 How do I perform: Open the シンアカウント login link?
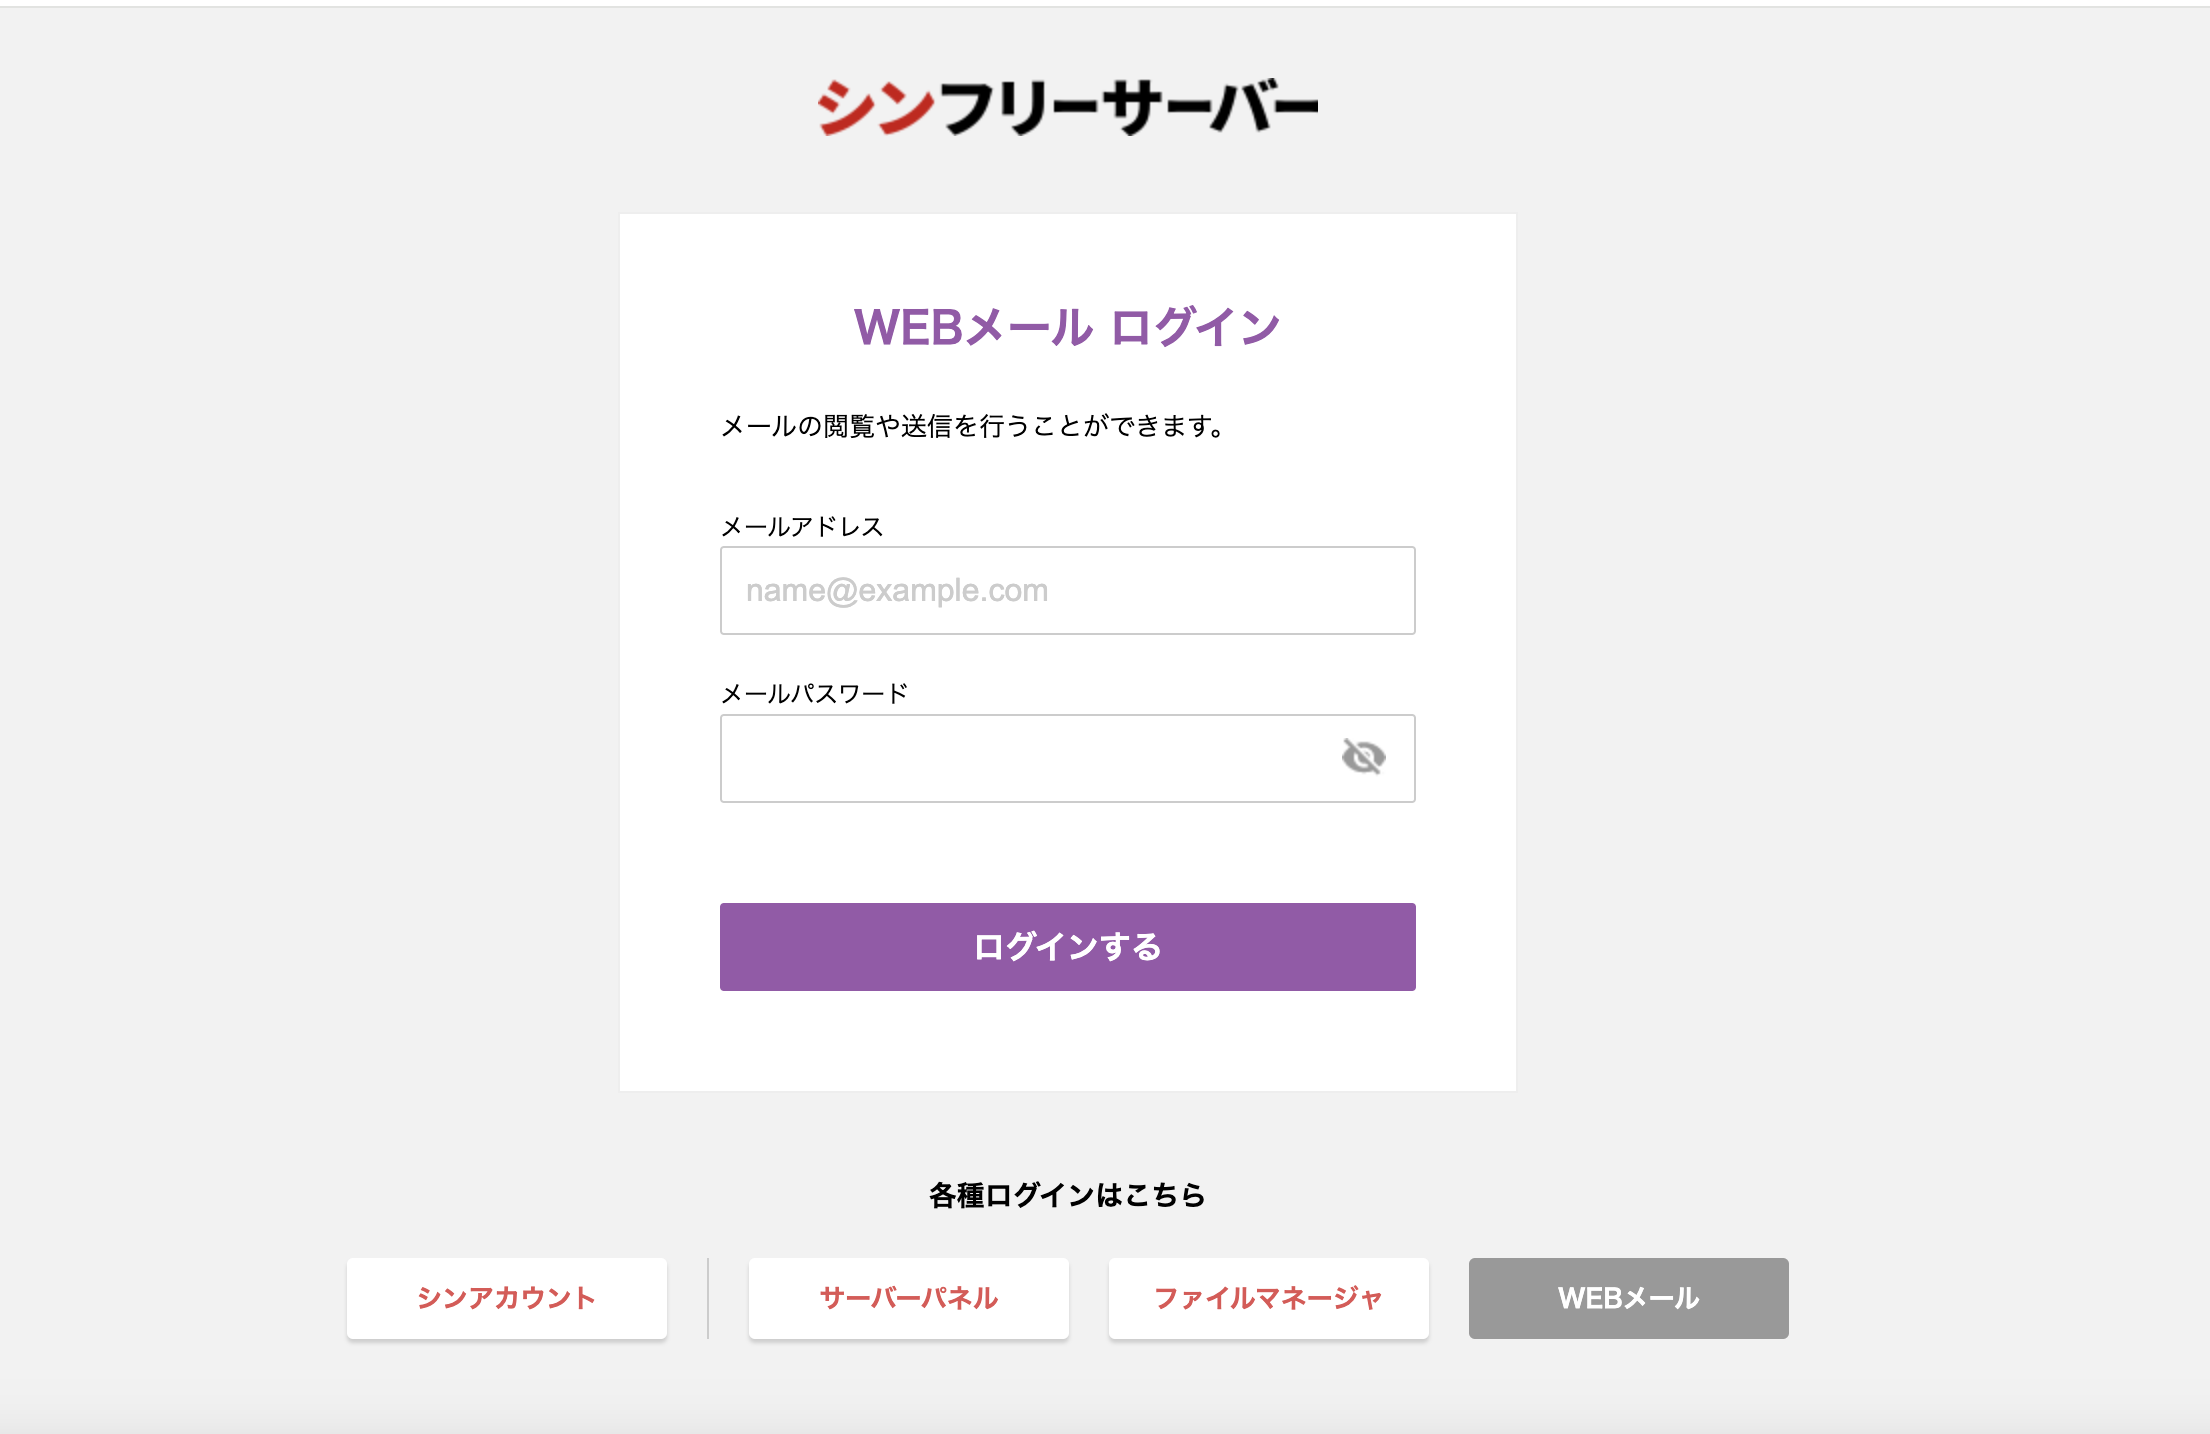[x=506, y=1298]
